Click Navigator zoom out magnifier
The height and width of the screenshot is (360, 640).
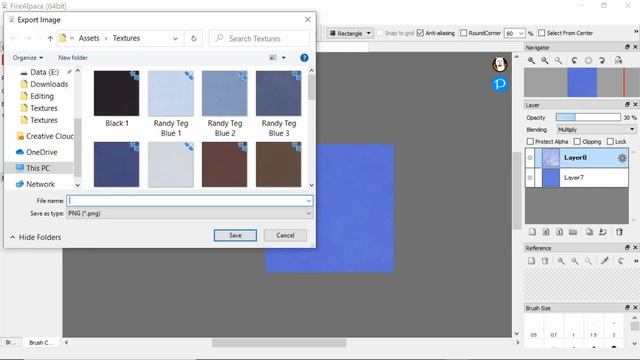pos(545,60)
